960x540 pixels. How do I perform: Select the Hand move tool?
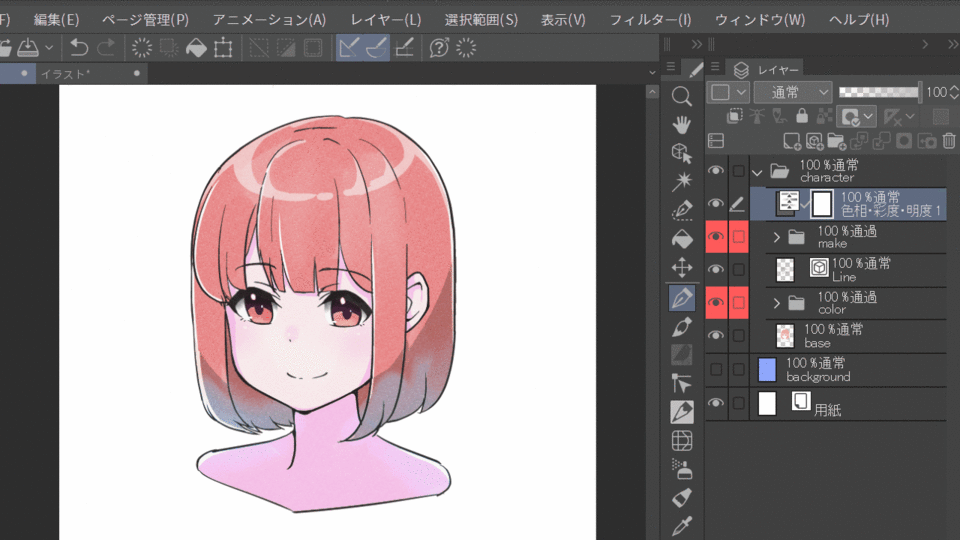point(681,124)
